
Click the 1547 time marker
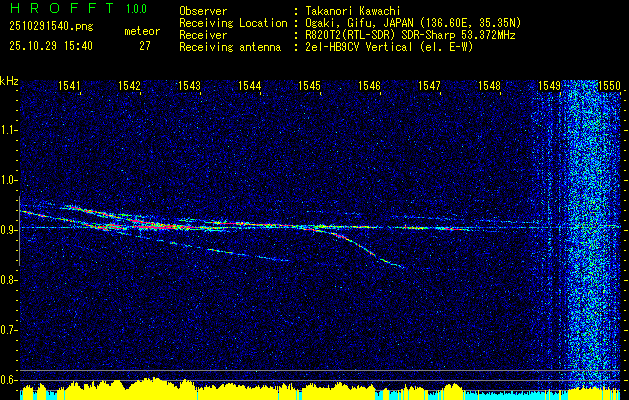pos(430,85)
